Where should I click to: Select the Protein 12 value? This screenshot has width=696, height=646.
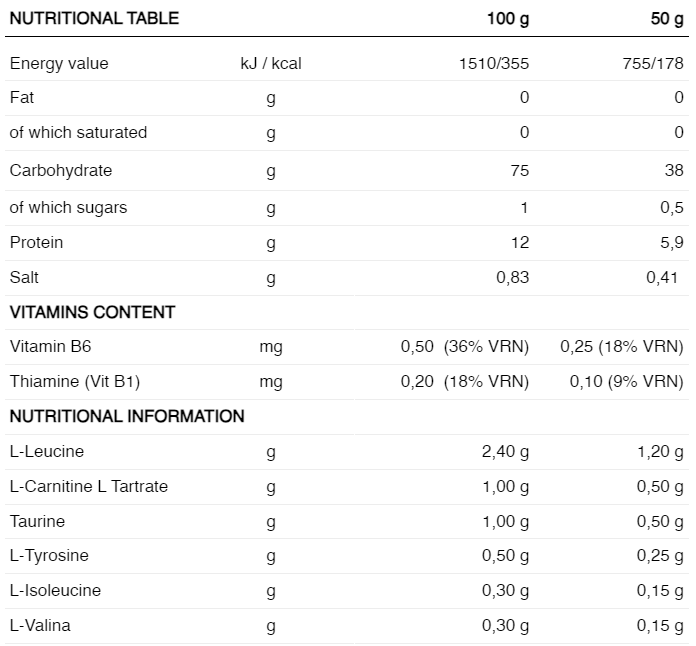tap(519, 242)
